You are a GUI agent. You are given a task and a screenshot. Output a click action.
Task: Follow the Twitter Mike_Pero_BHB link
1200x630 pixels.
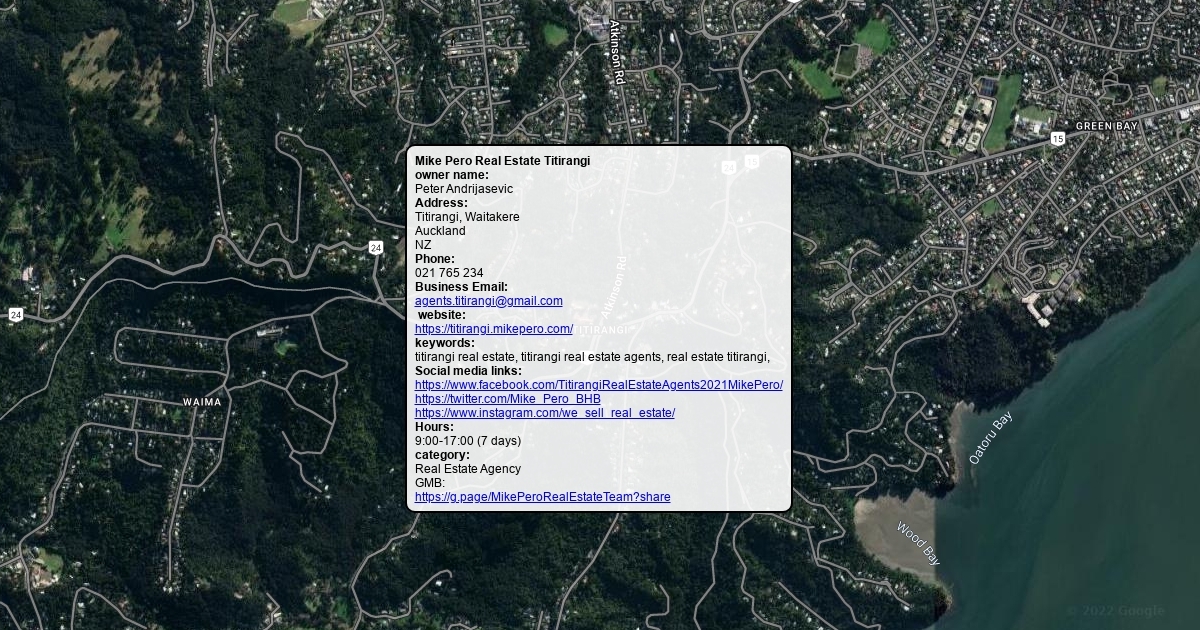[x=507, y=399]
